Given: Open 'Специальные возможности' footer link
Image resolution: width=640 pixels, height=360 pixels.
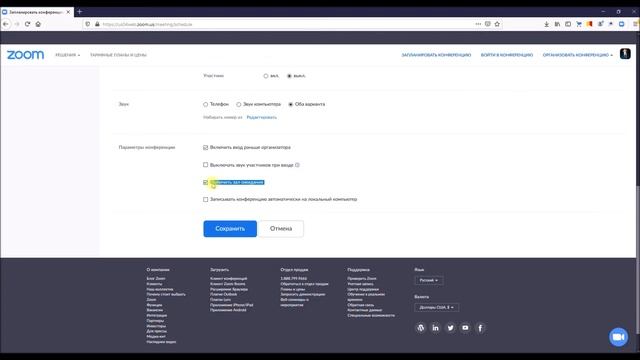Looking at the screenshot, I should [371, 316].
